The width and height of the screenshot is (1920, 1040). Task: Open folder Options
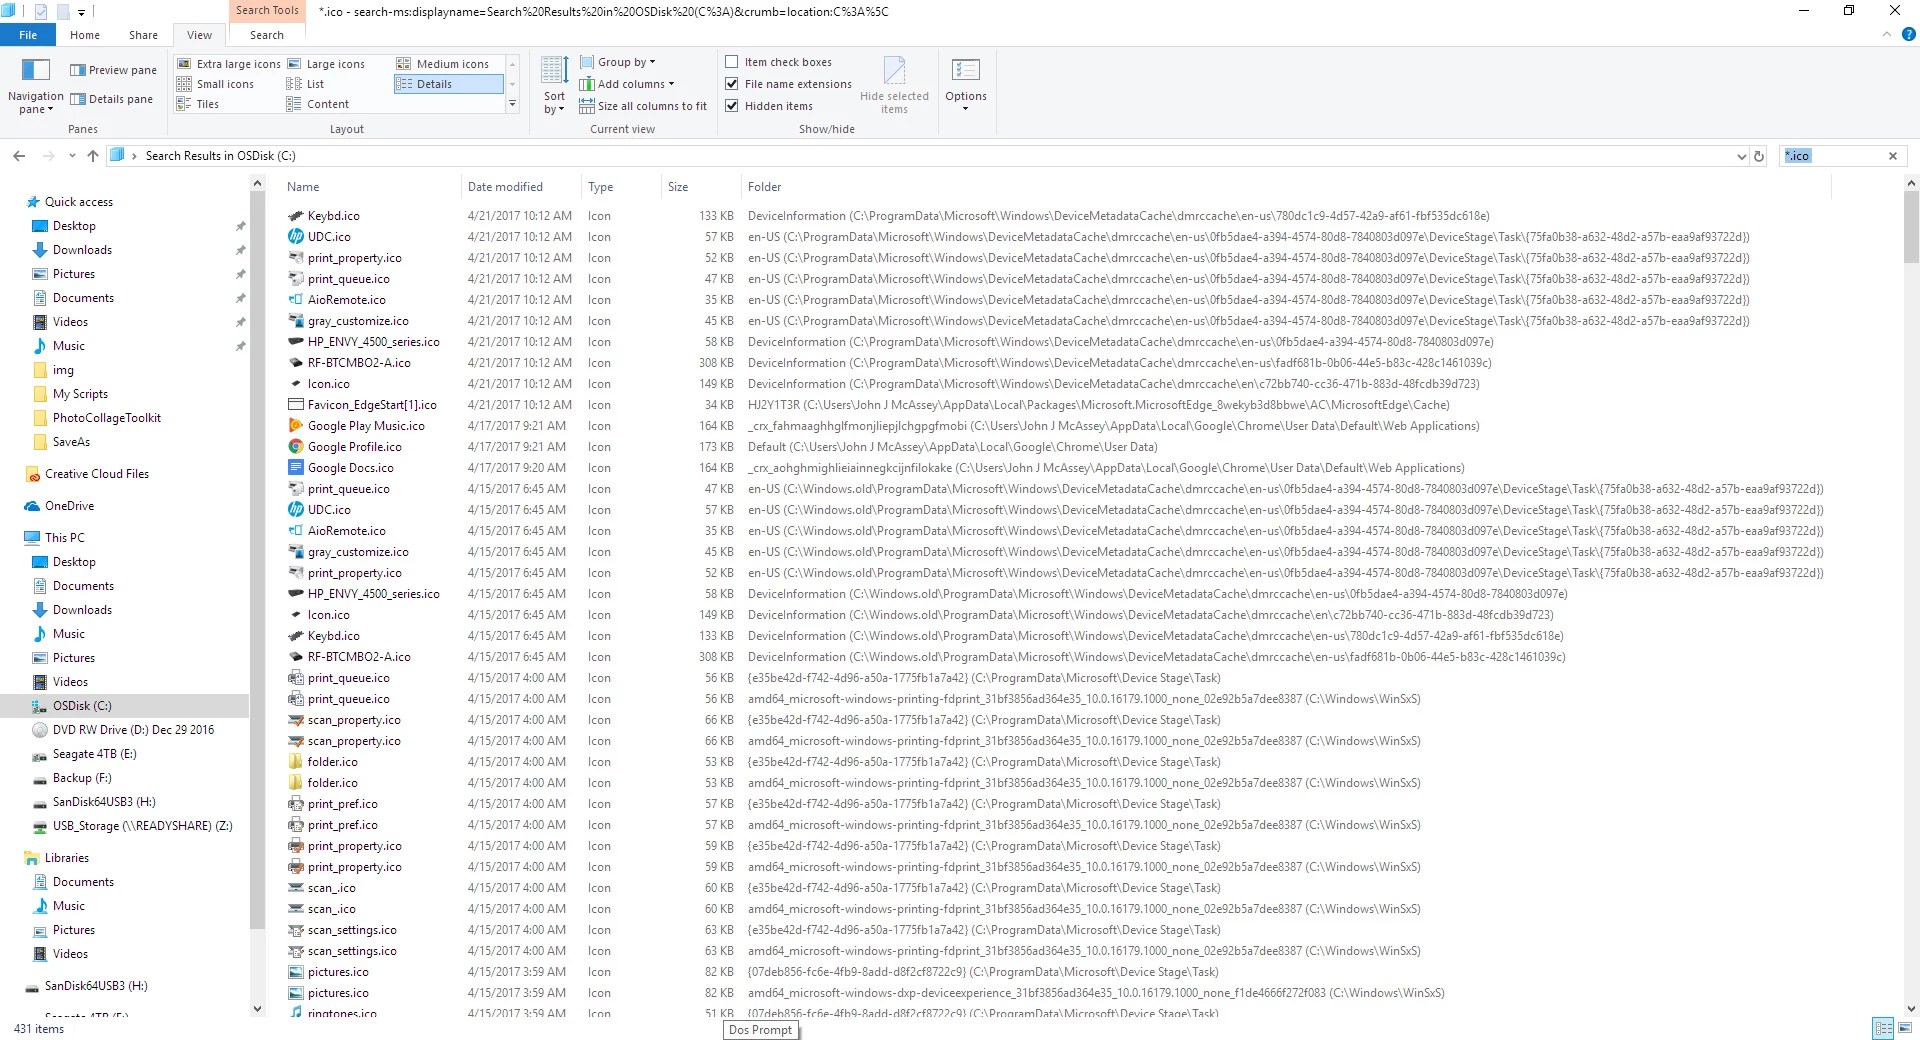pyautogui.click(x=966, y=86)
